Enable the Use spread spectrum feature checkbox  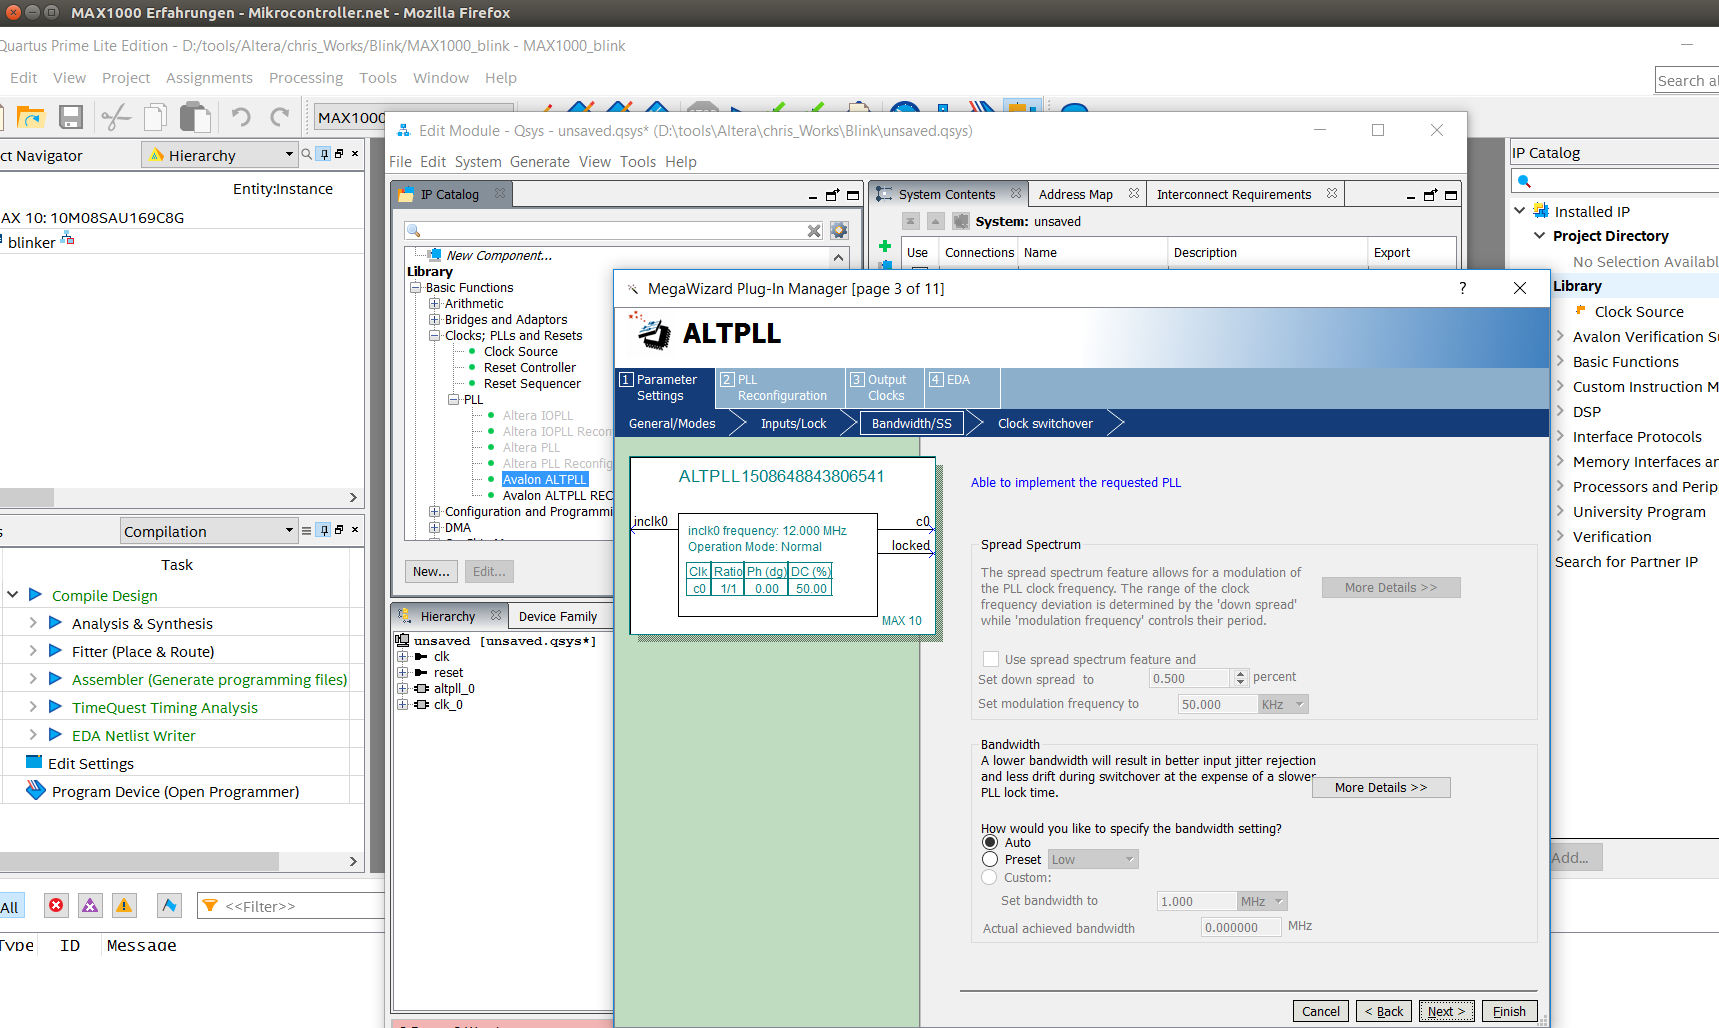click(x=991, y=659)
